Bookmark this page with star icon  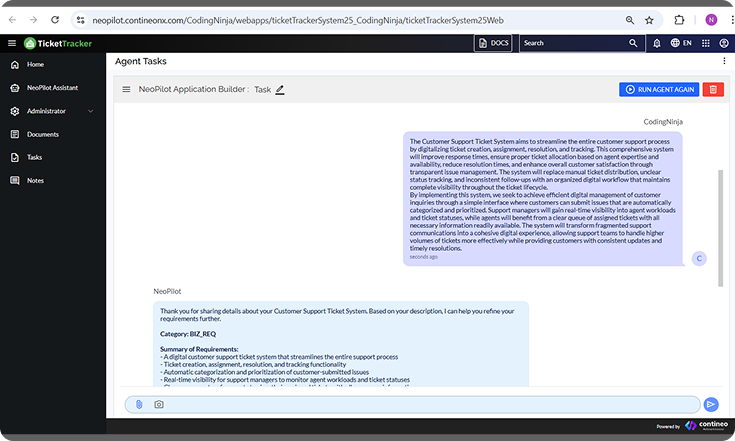(x=649, y=20)
